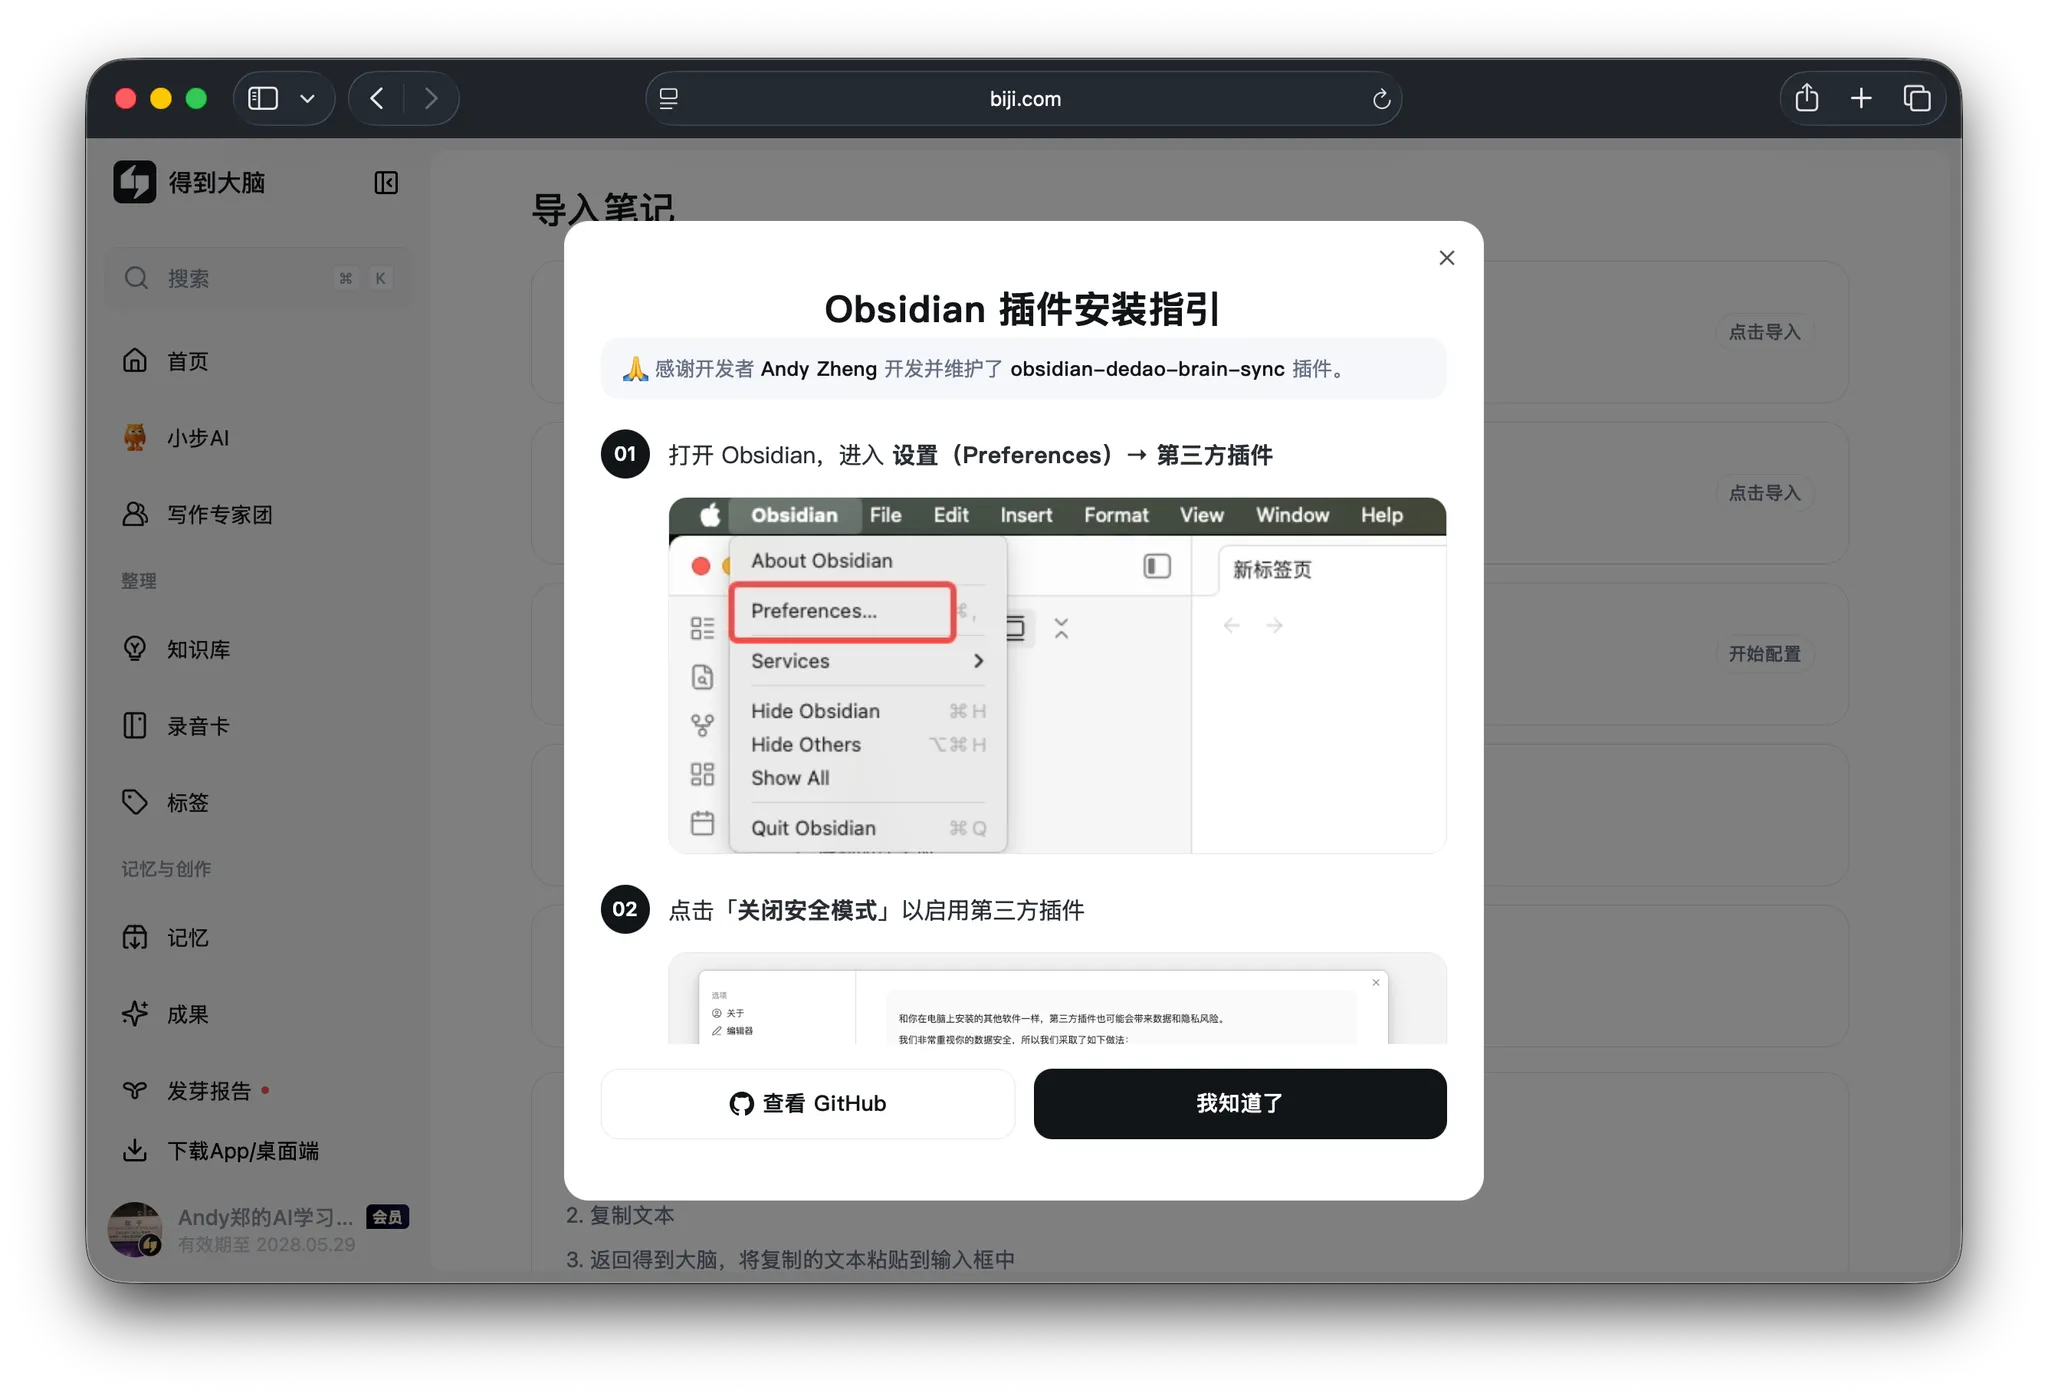2048x1397 pixels.
Task: Confirm with the 我知道了 button
Action: [x=1240, y=1103]
